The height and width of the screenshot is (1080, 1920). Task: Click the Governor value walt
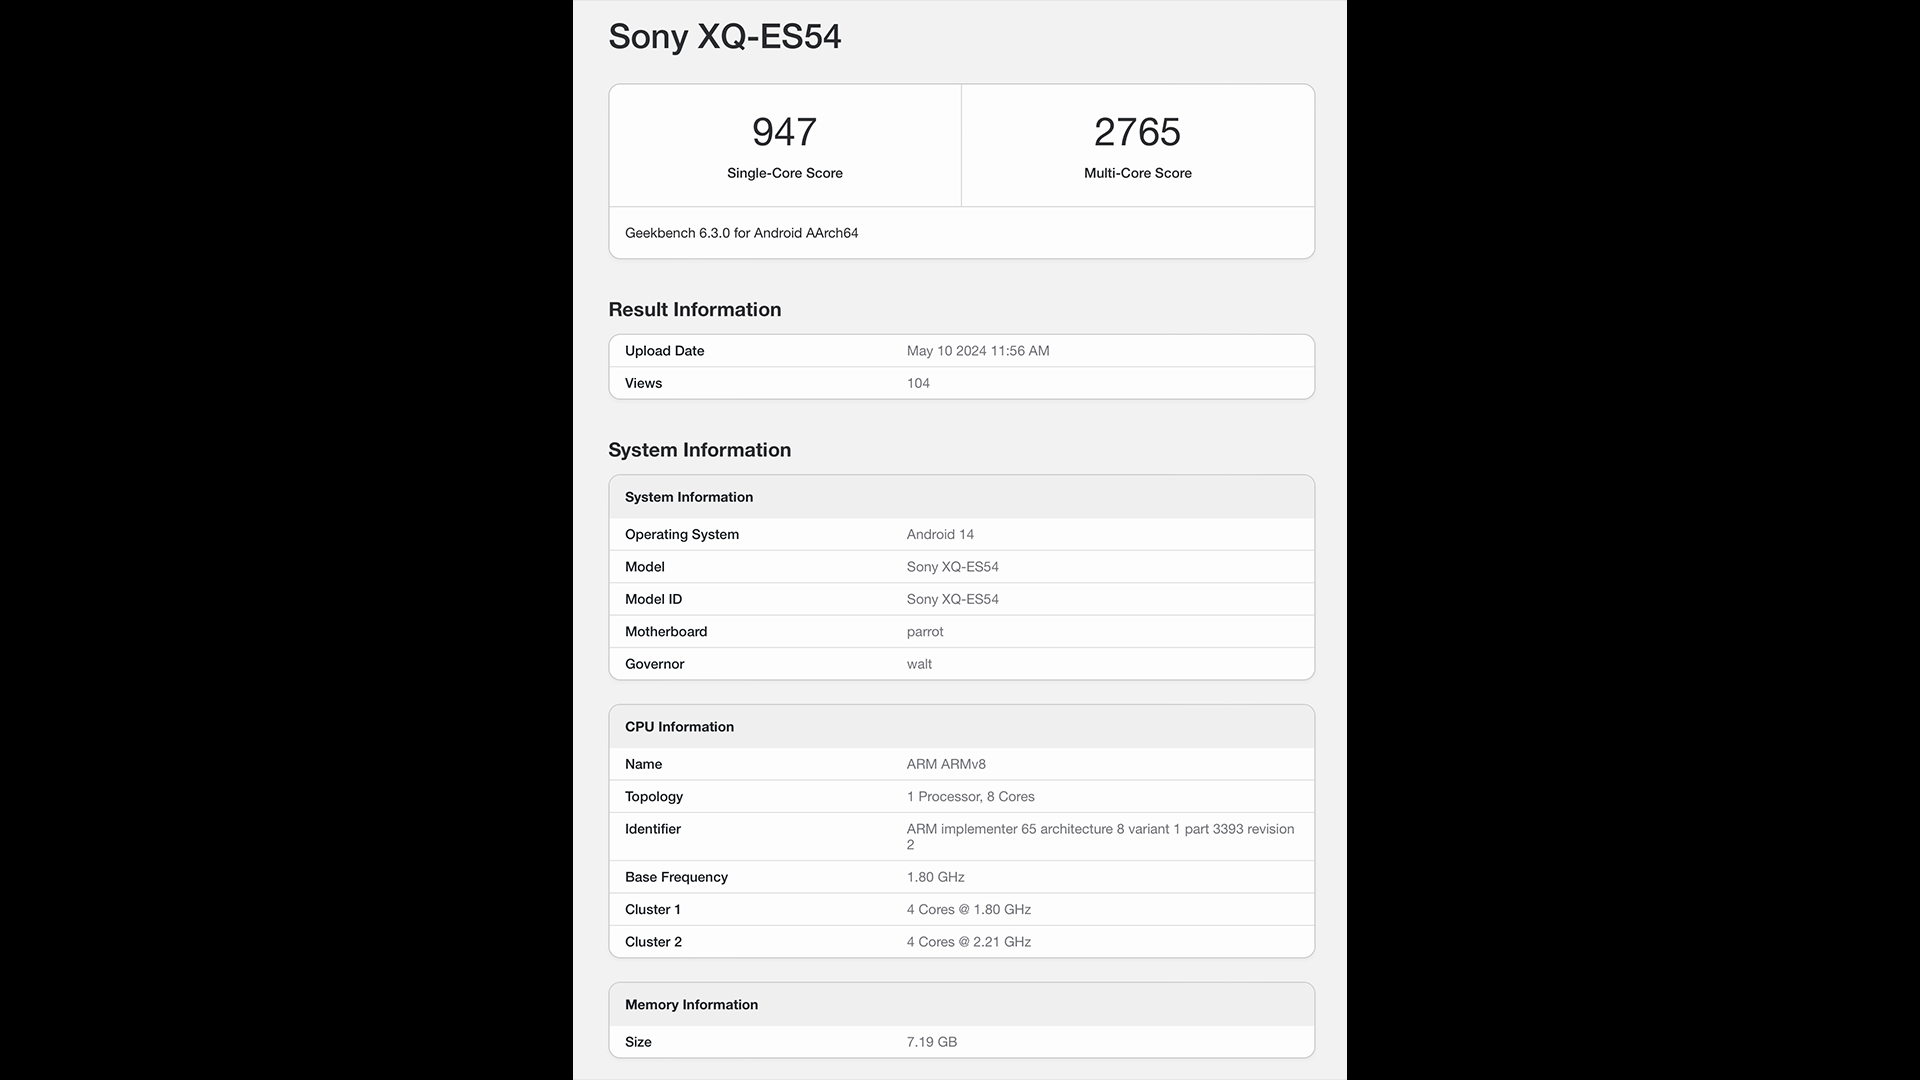point(919,664)
